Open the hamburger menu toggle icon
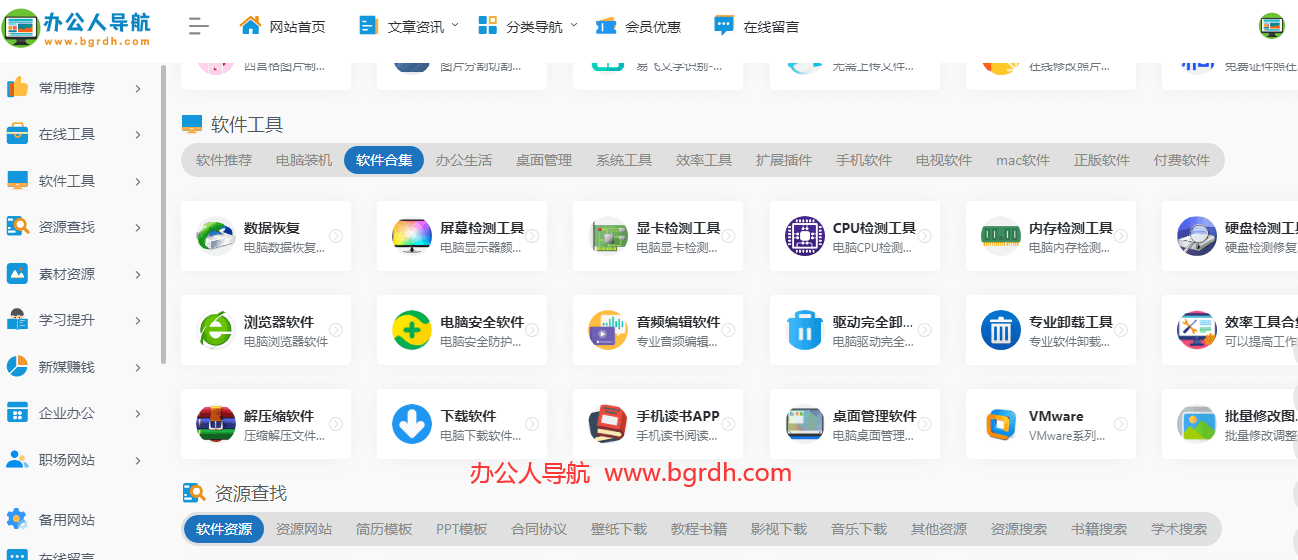Image resolution: width=1298 pixels, height=560 pixels. click(x=199, y=27)
